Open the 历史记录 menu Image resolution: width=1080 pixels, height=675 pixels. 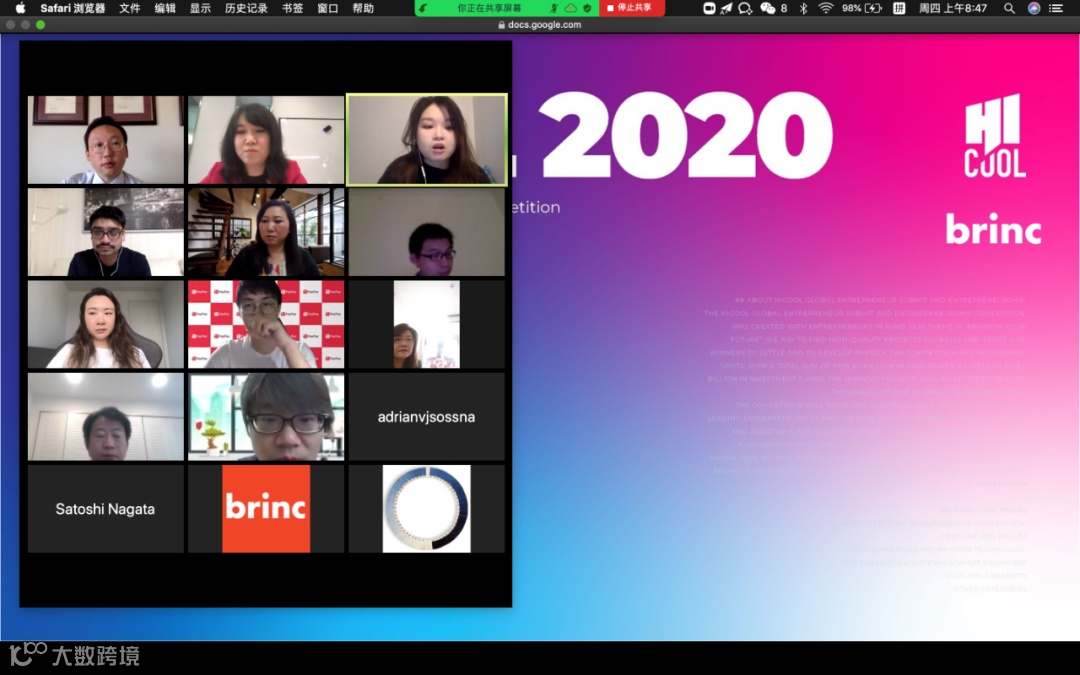(x=246, y=8)
